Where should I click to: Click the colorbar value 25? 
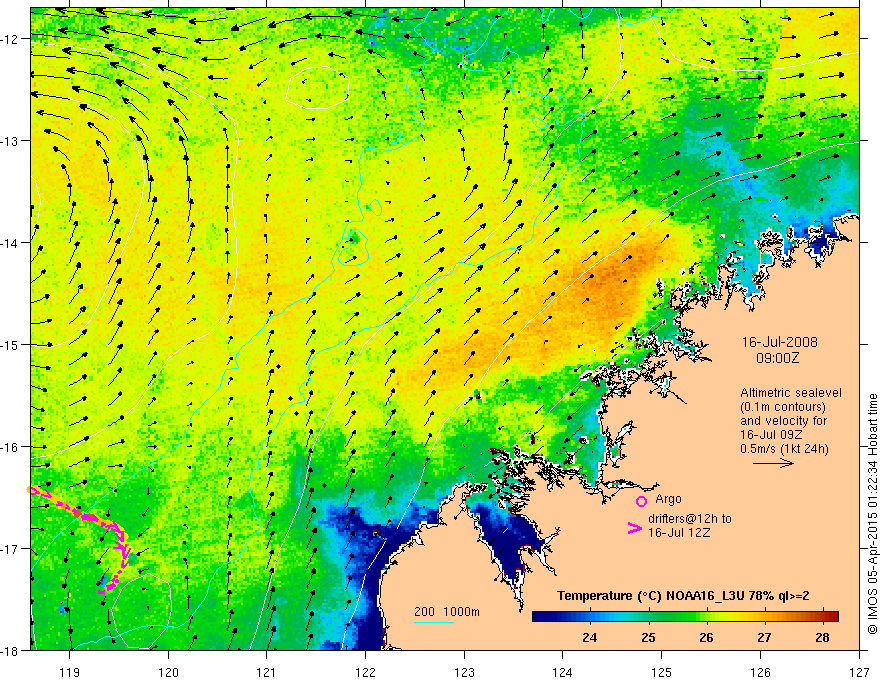click(648, 637)
